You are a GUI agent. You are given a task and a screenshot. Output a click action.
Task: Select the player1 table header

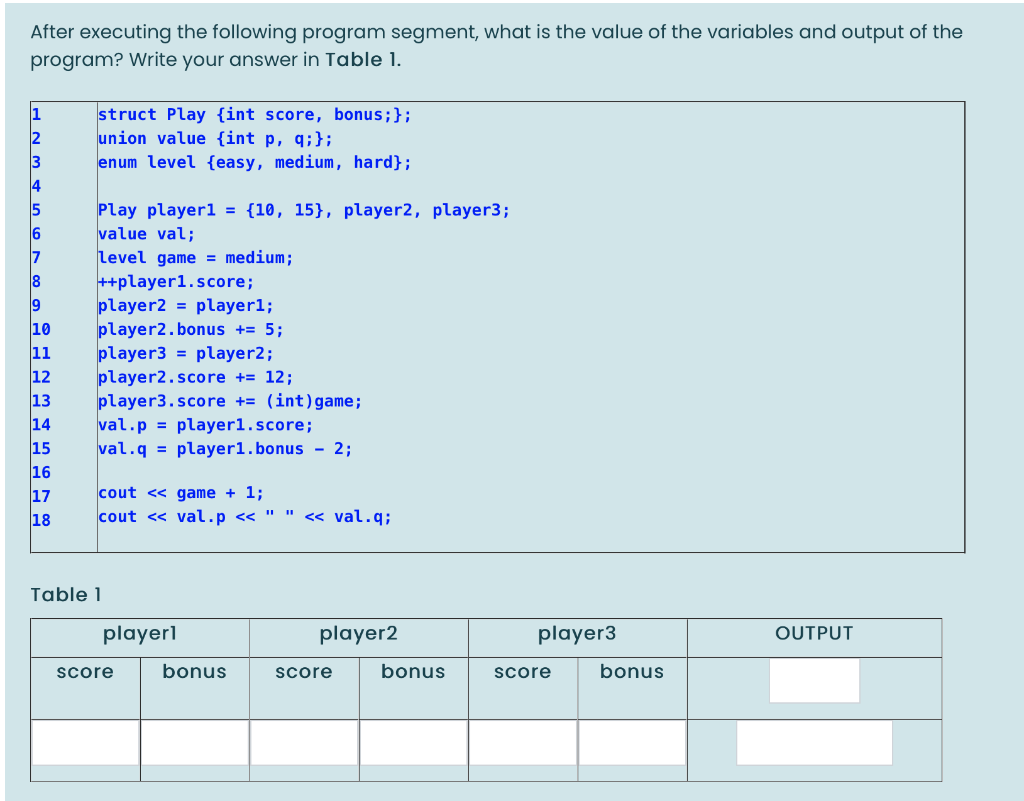click(x=139, y=634)
